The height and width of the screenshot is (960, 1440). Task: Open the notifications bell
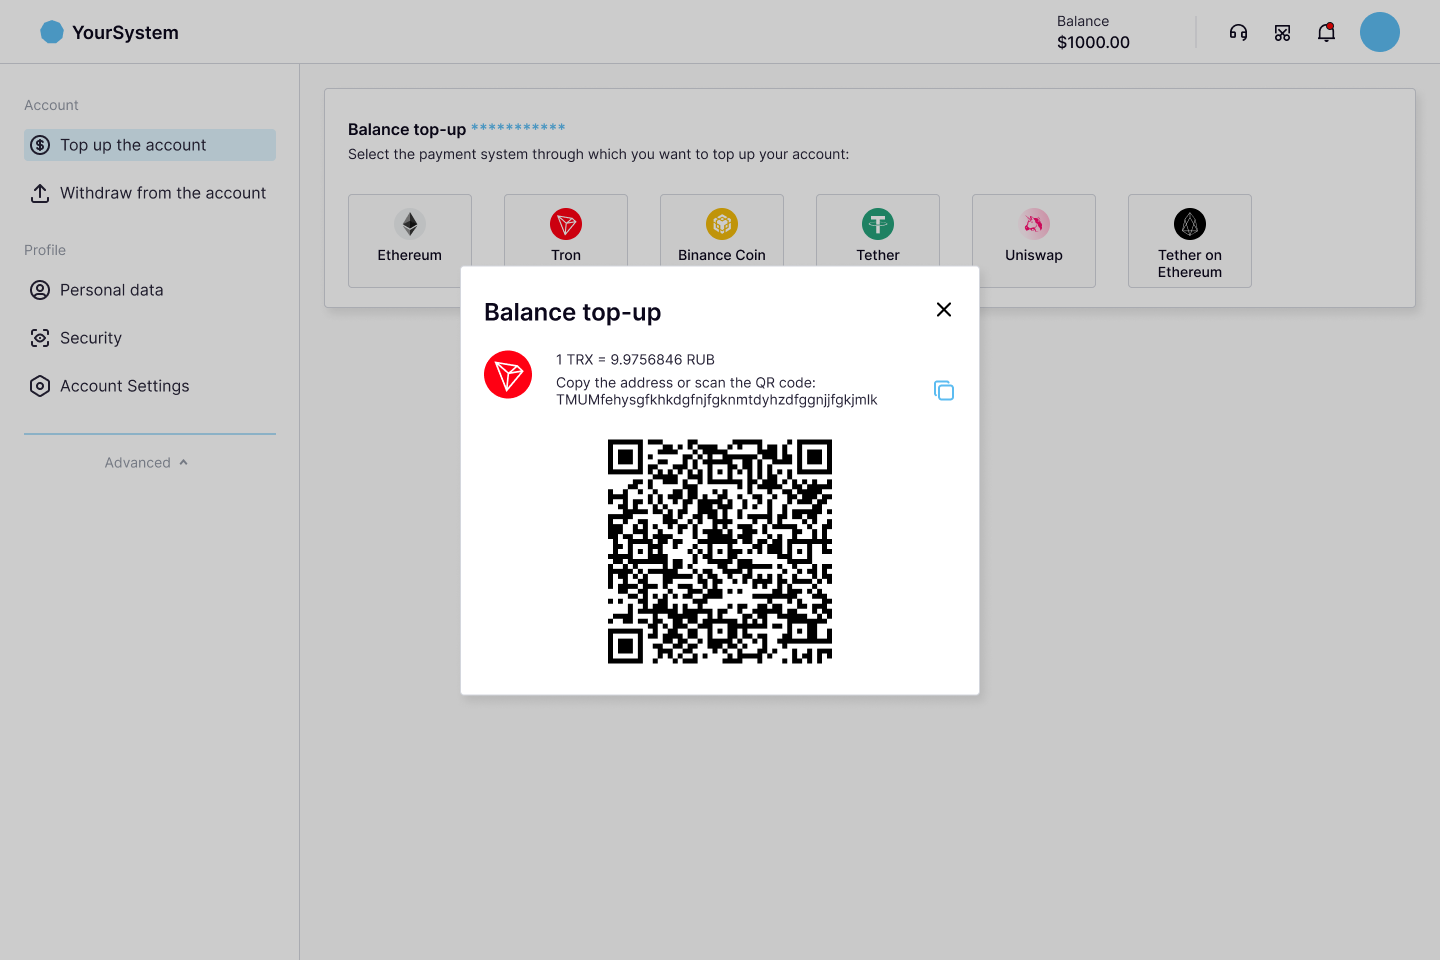pyautogui.click(x=1326, y=33)
